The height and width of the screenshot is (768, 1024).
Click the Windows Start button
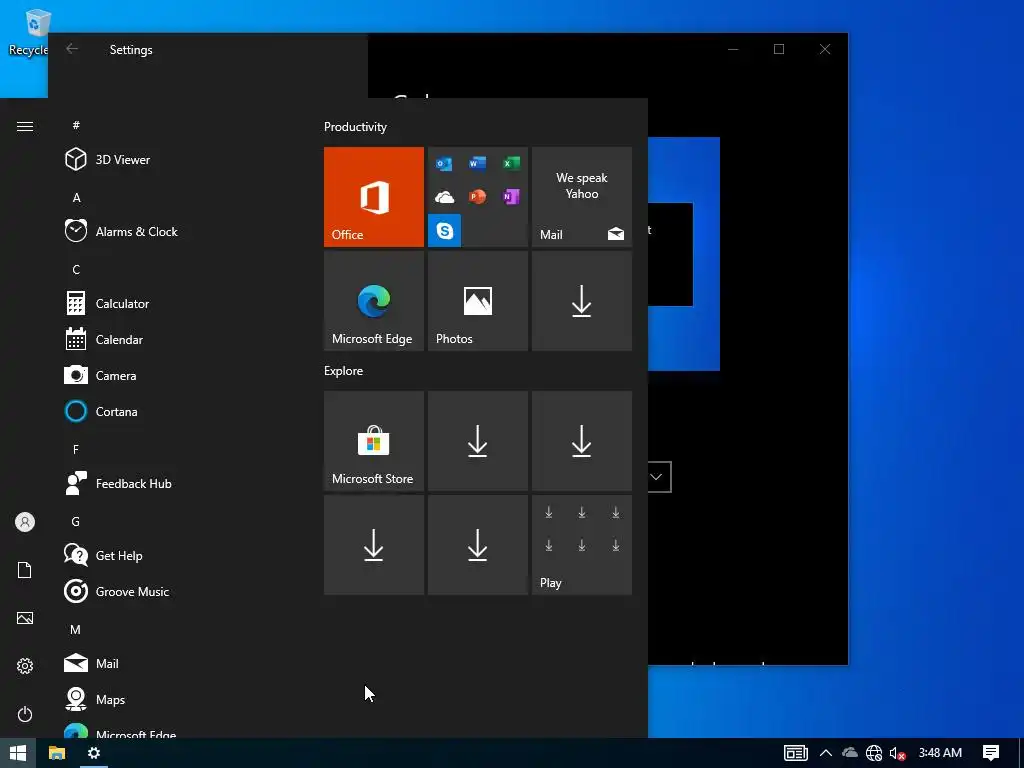pyautogui.click(x=18, y=753)
